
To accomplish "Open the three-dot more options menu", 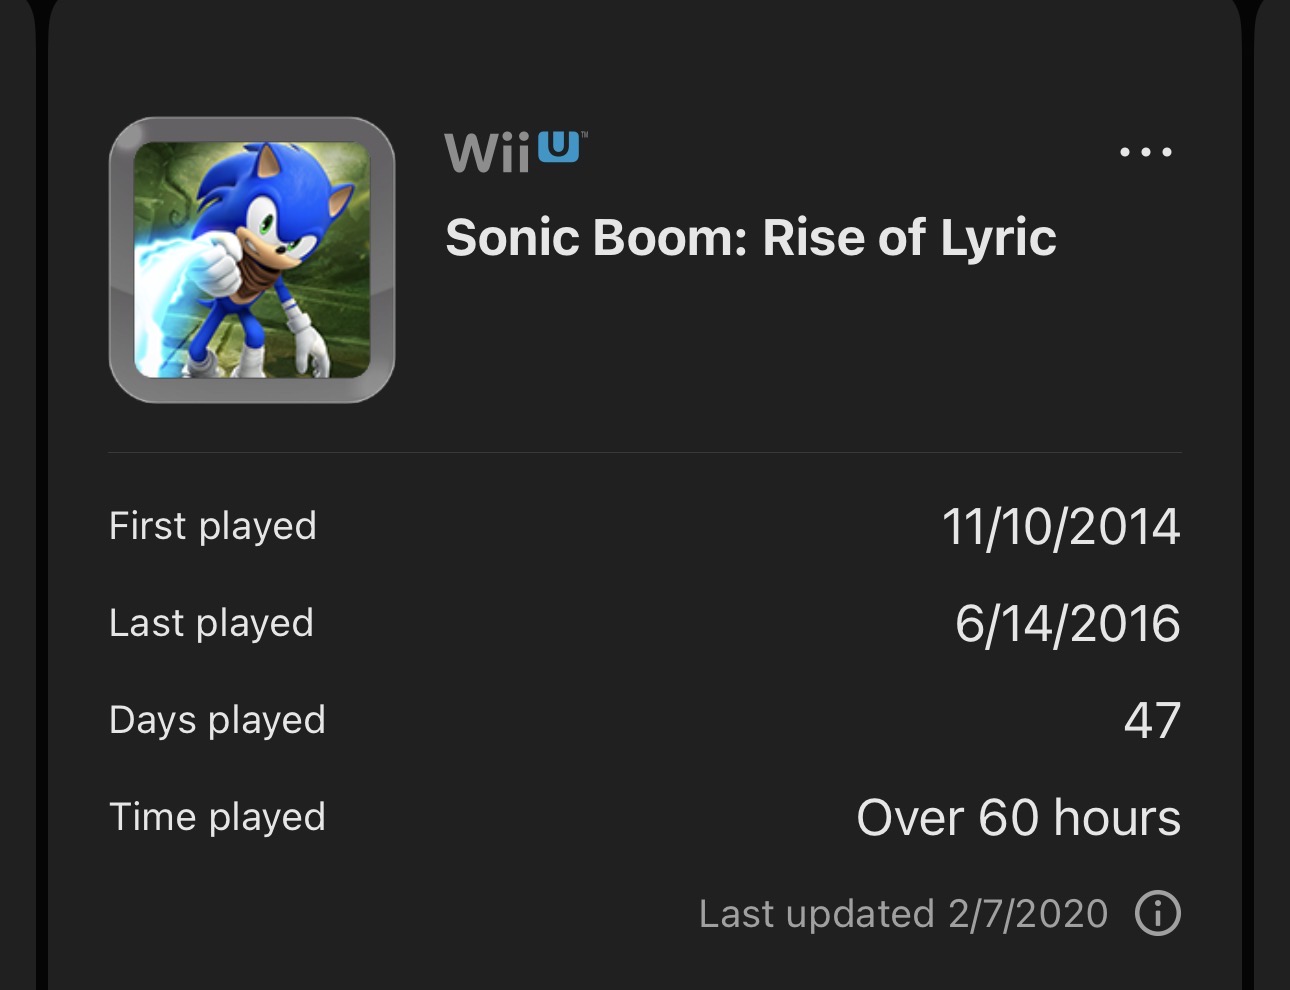I will (x=1145, y=153).
